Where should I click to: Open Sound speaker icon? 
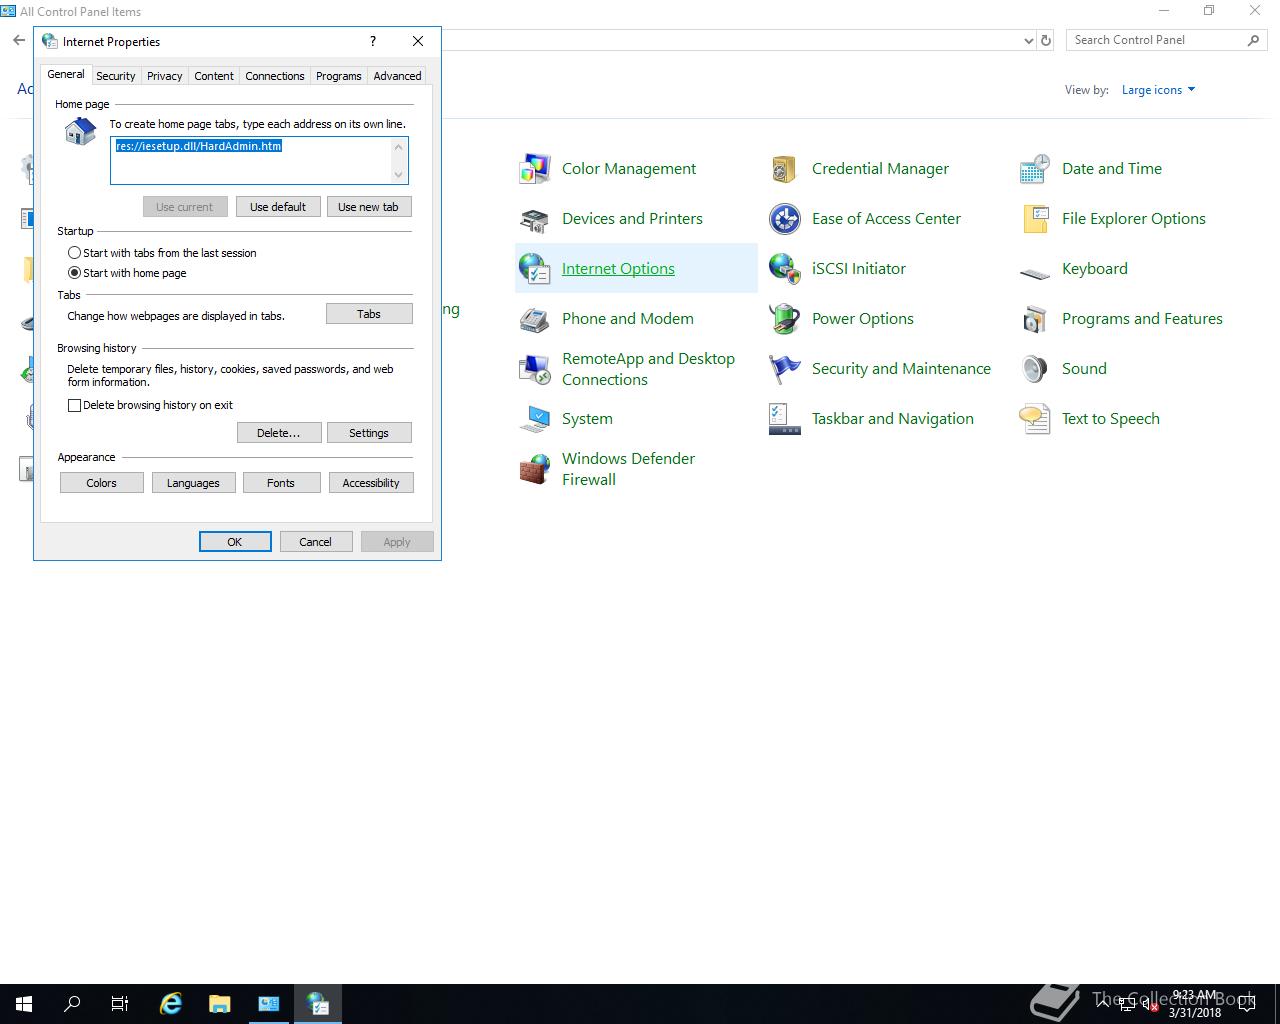1035,369
